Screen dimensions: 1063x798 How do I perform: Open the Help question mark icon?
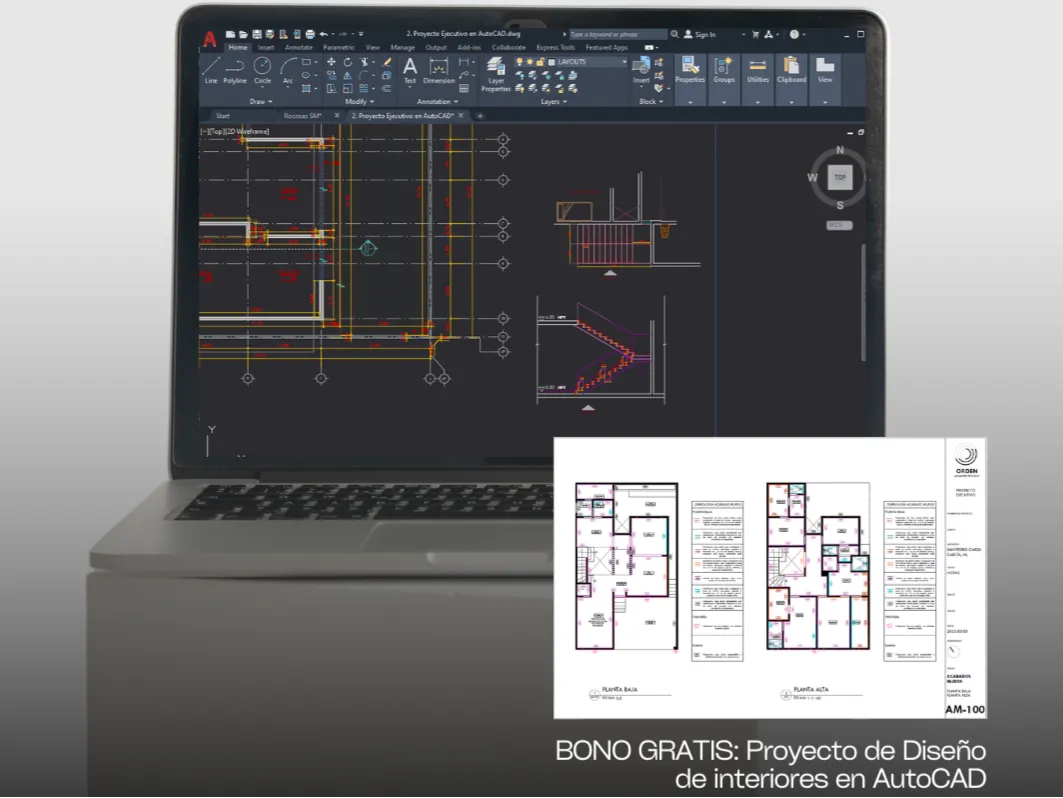(794, 34)
